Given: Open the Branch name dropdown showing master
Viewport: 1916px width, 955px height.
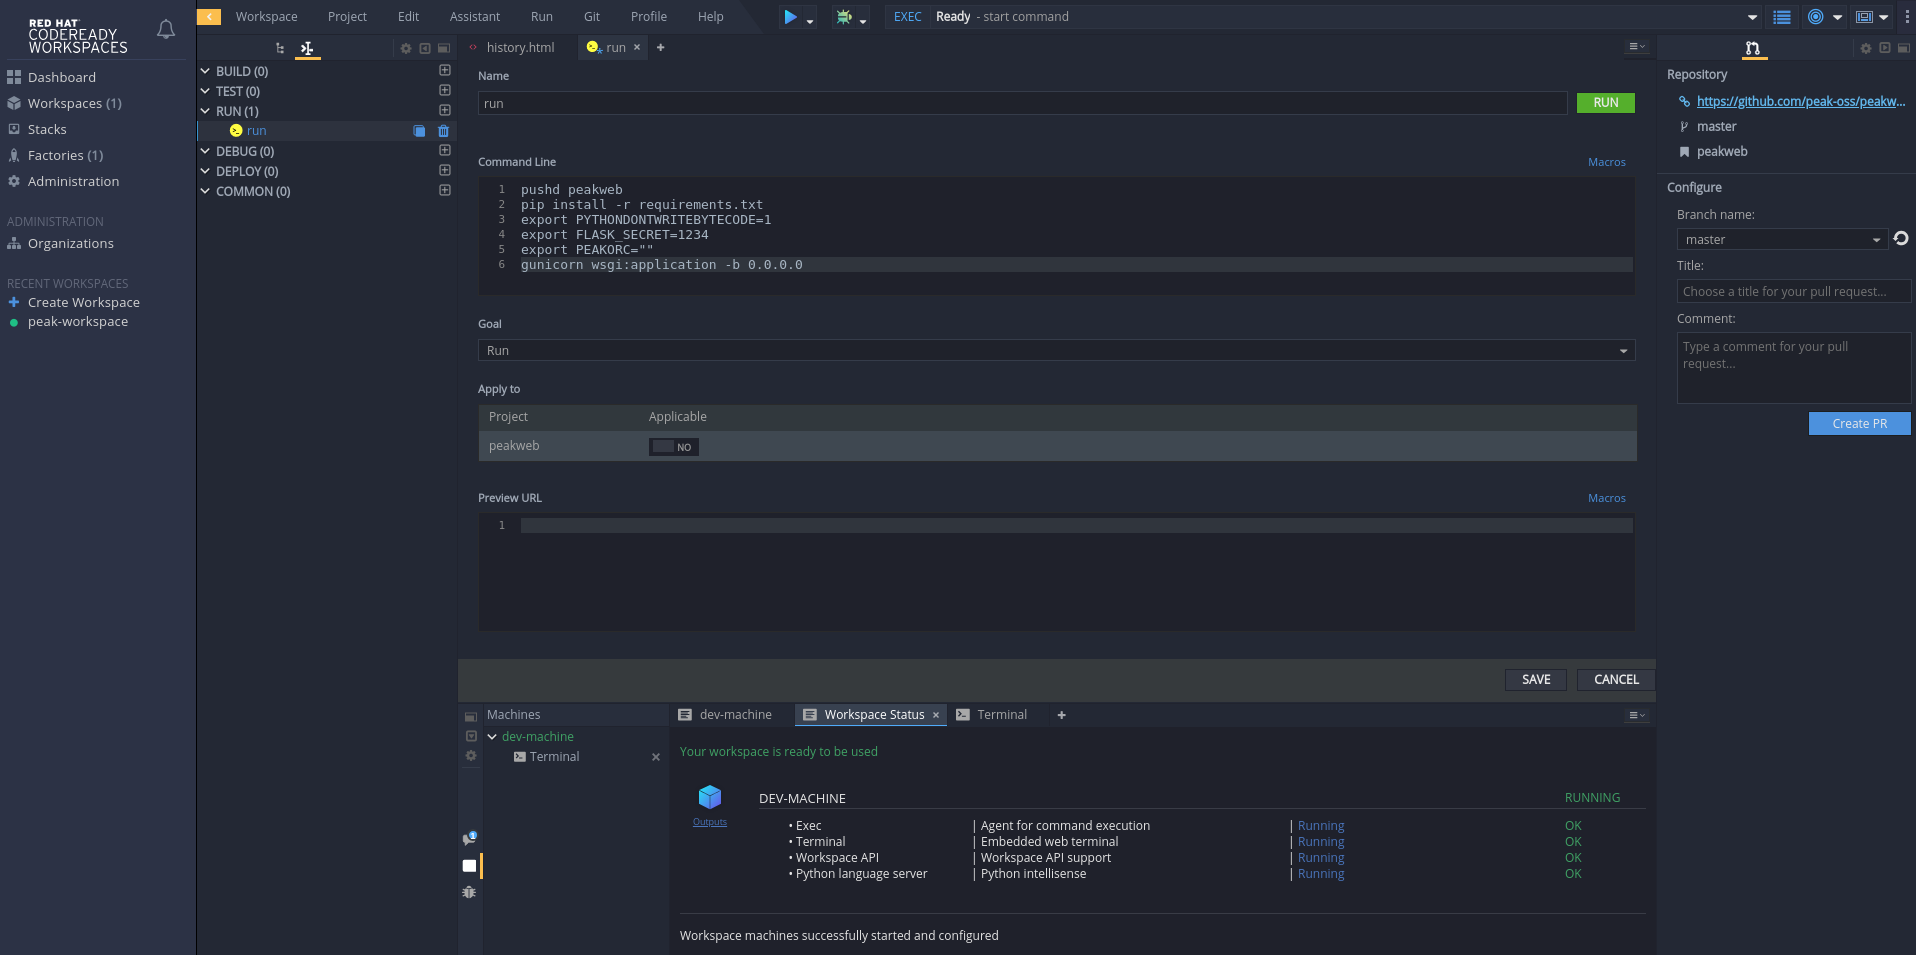Looking at the screenshot, I should coord(1782,240).
